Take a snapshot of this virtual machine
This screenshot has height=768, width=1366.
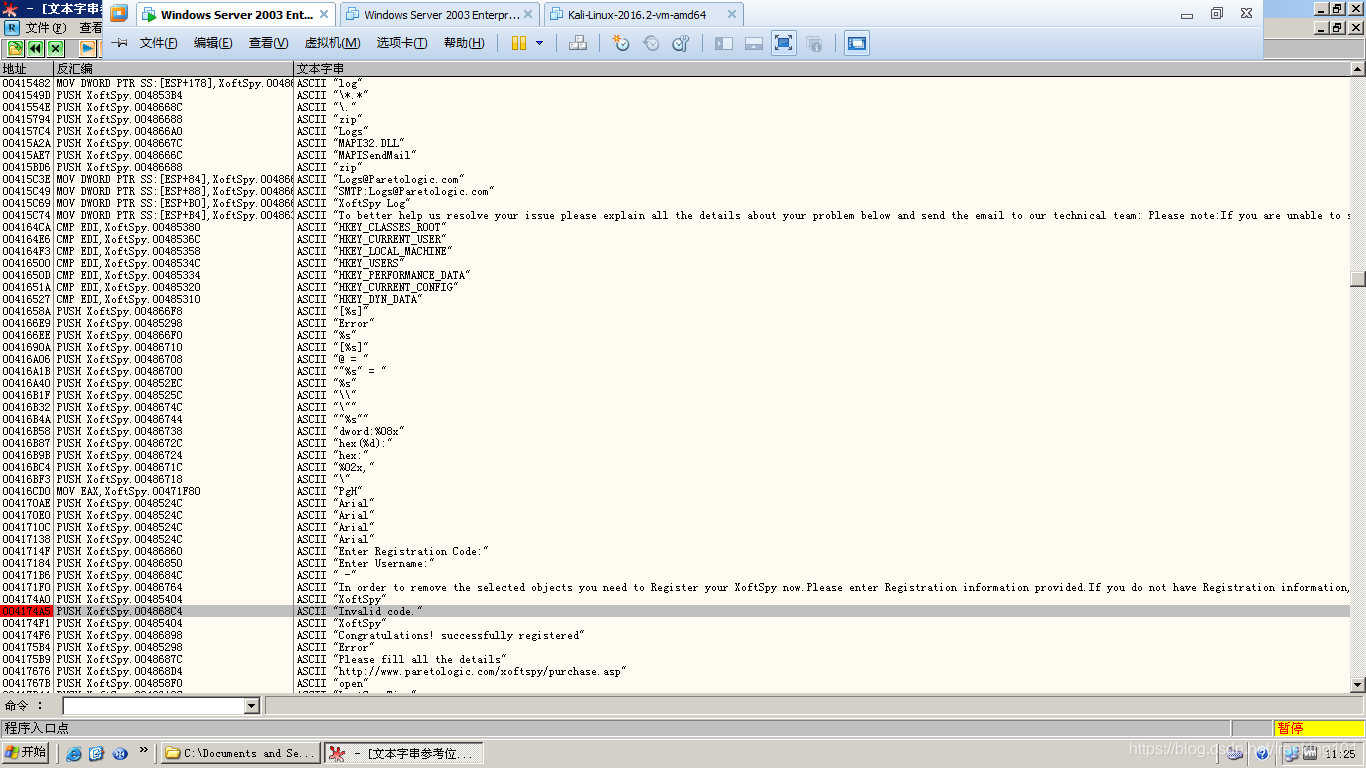[x=621, y=43]
